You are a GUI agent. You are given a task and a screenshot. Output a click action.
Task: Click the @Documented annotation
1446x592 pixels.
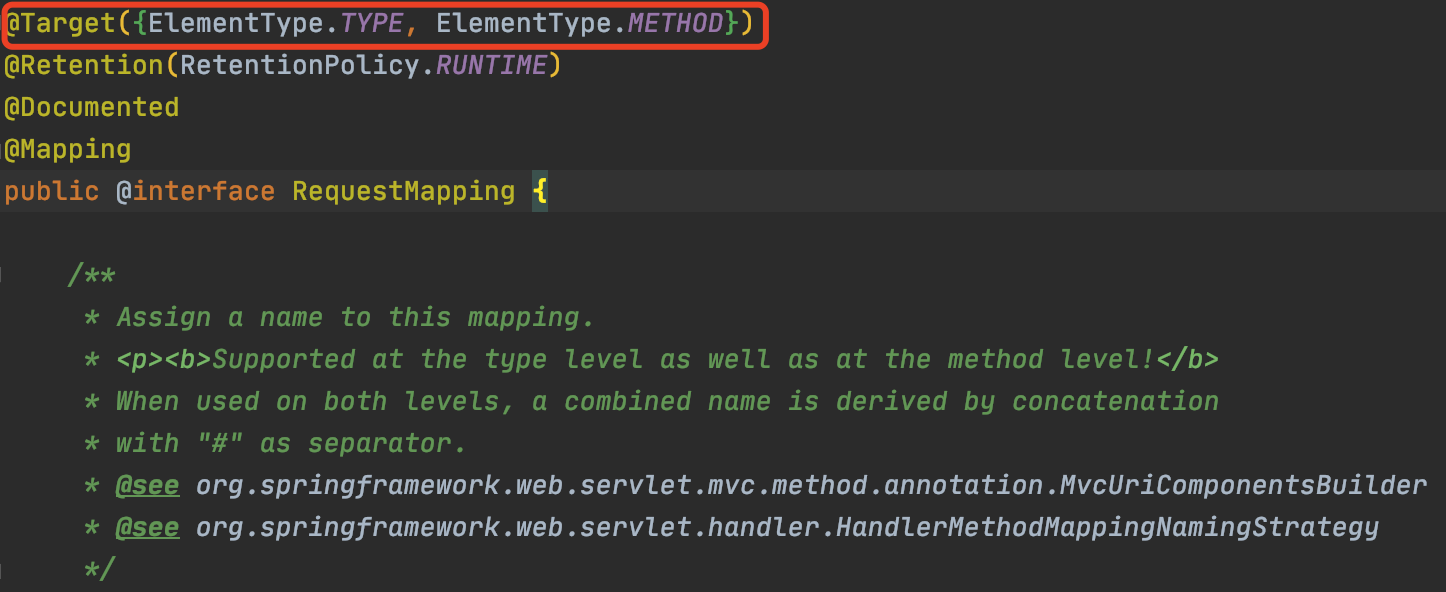(91, 107)
